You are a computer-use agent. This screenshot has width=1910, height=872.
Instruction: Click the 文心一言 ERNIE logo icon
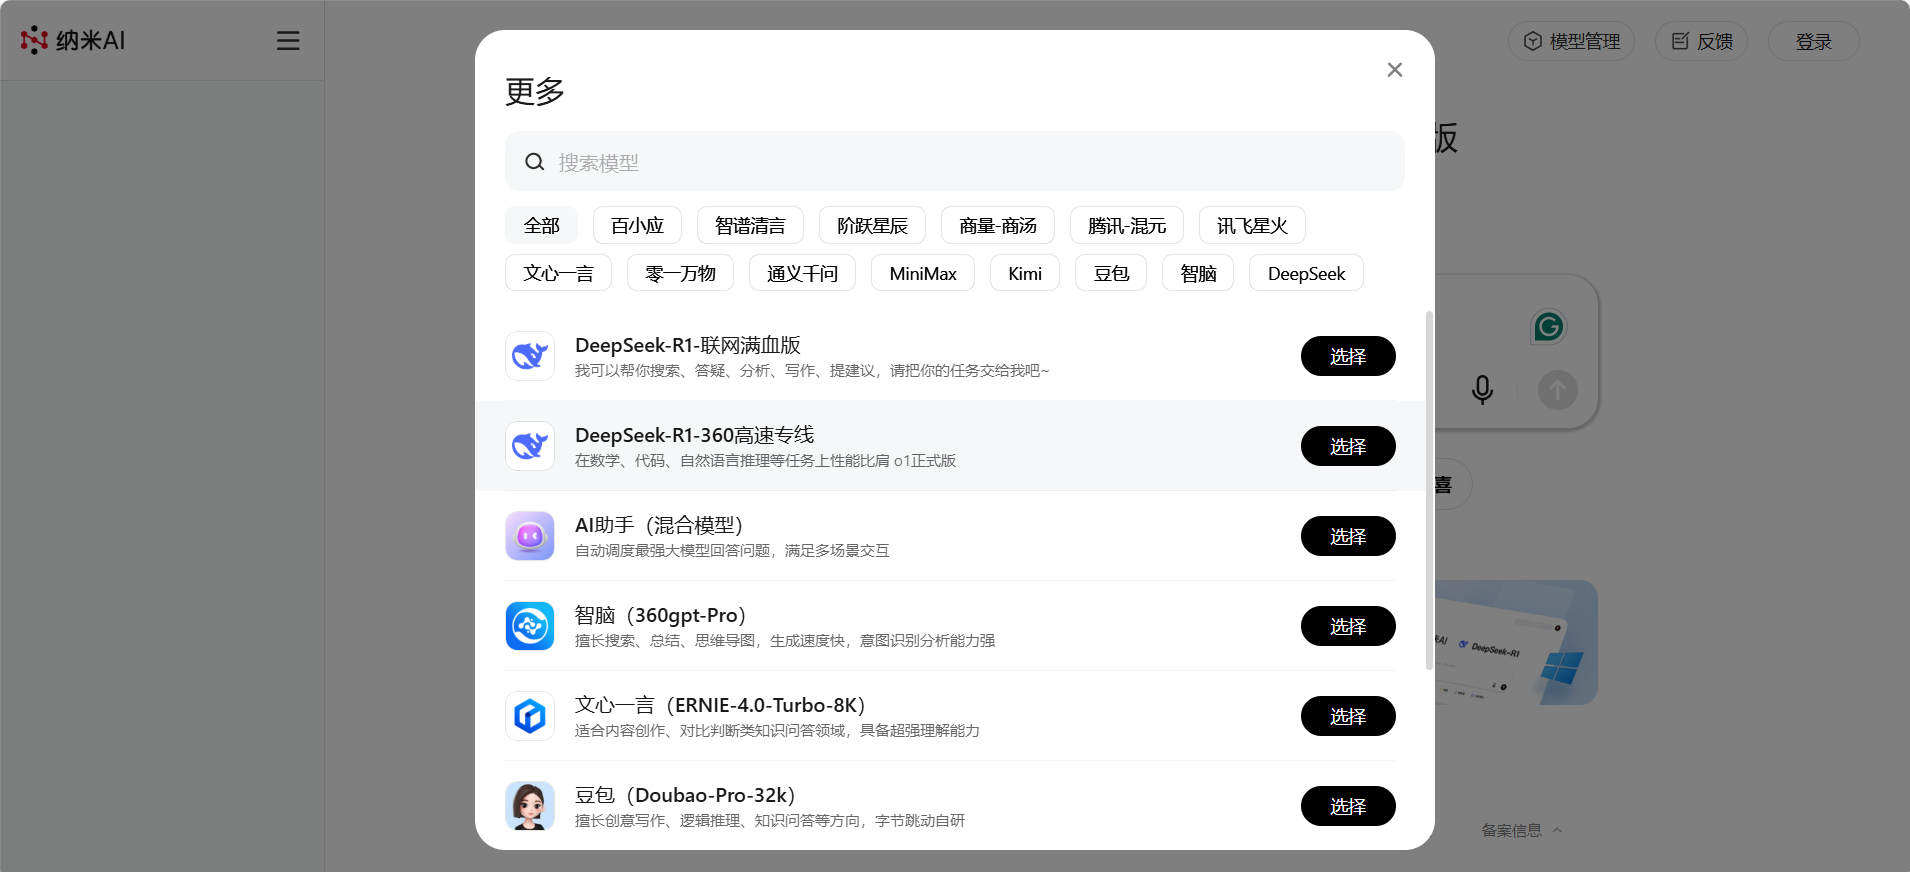coord(530,716)
